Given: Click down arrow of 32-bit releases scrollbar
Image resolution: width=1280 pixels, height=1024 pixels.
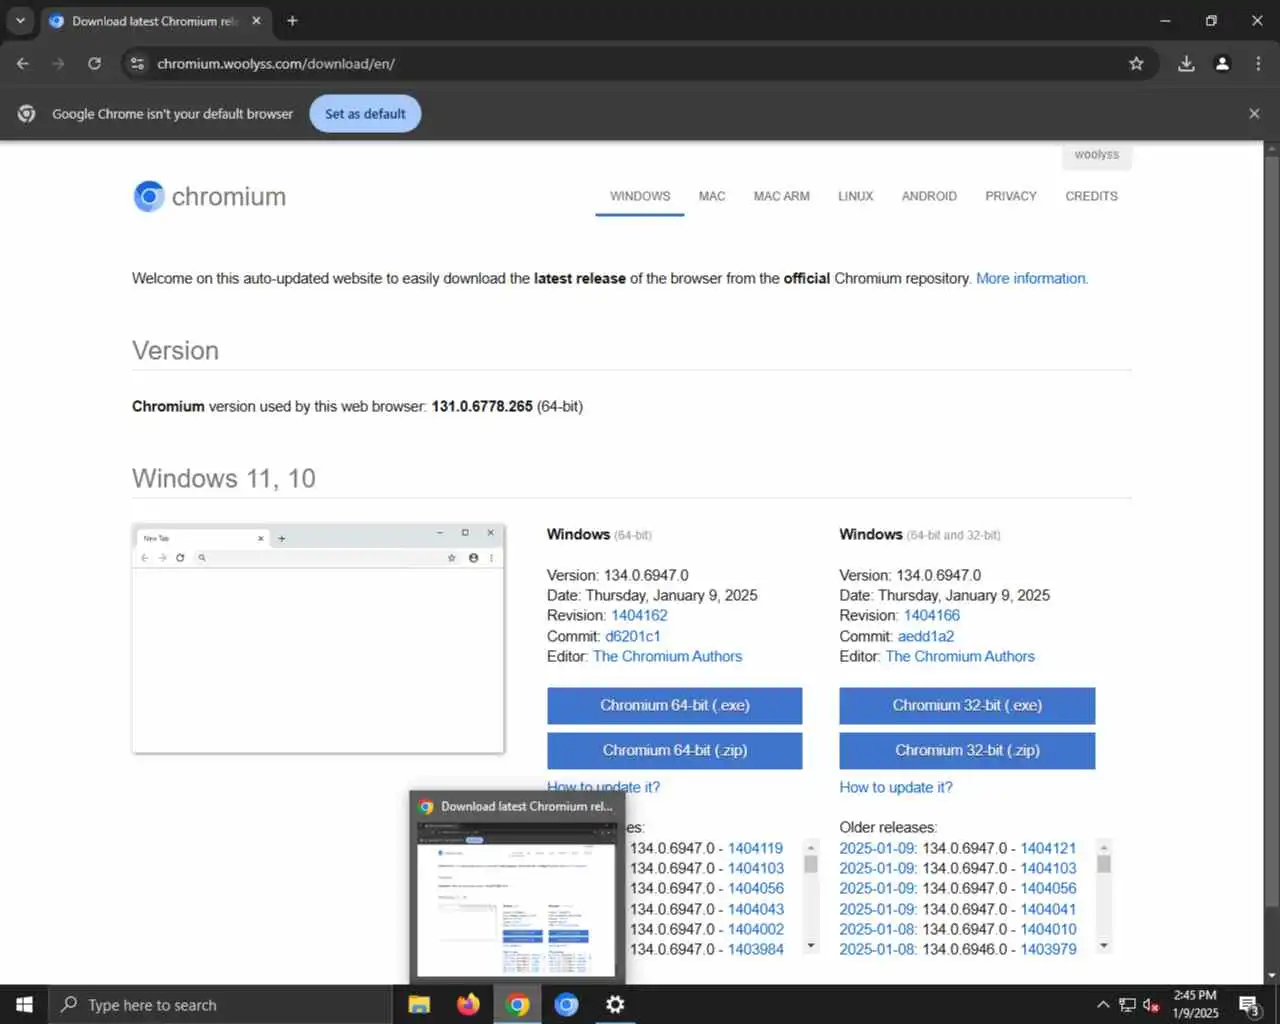Looking at the screenshot, I should [1104, 946].
